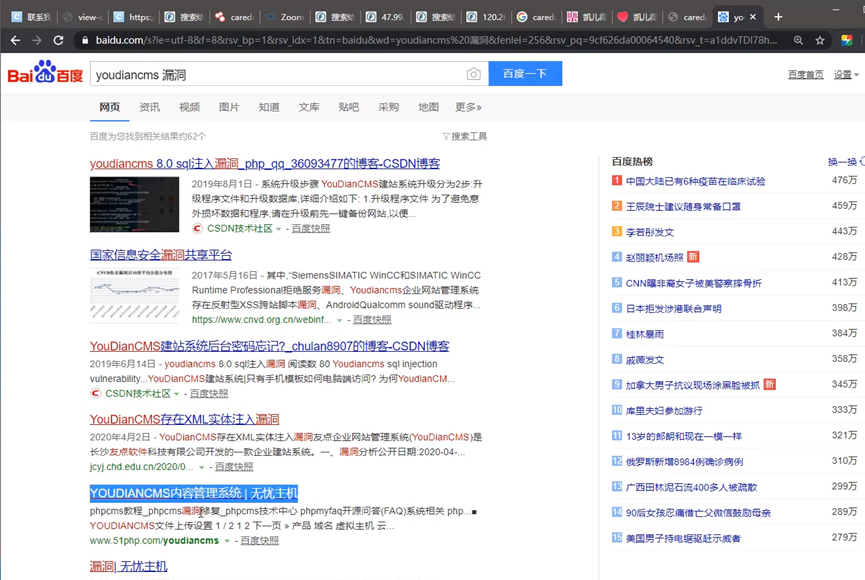The image size is (865, 580).
Task: Click the CSDN logo icon under first result
Action: (x=197, y=228)
